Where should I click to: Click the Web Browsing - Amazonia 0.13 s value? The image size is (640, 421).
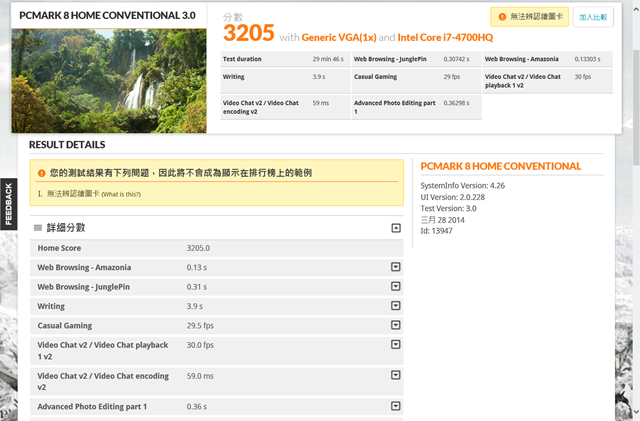point(197,267)
